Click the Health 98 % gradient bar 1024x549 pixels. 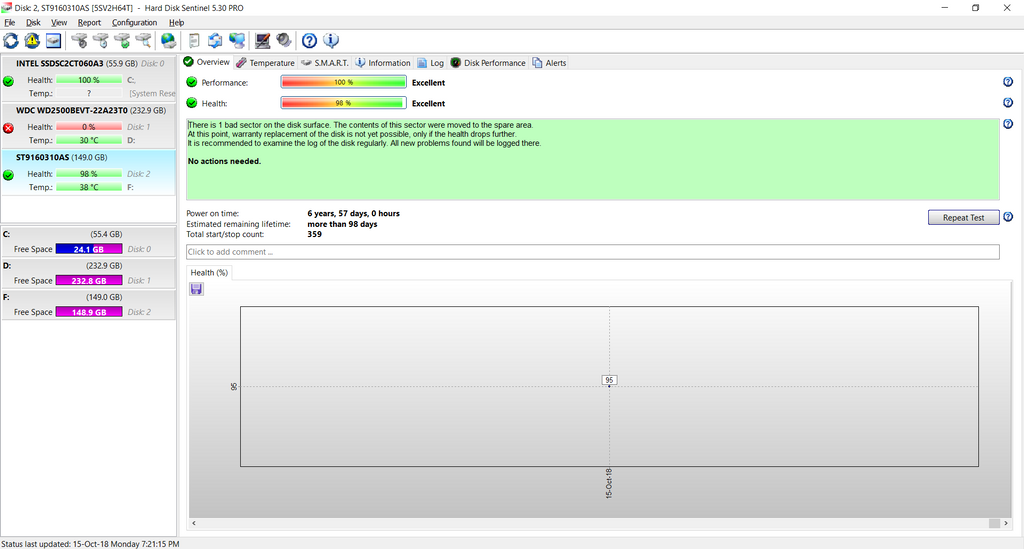coord(344,103)
